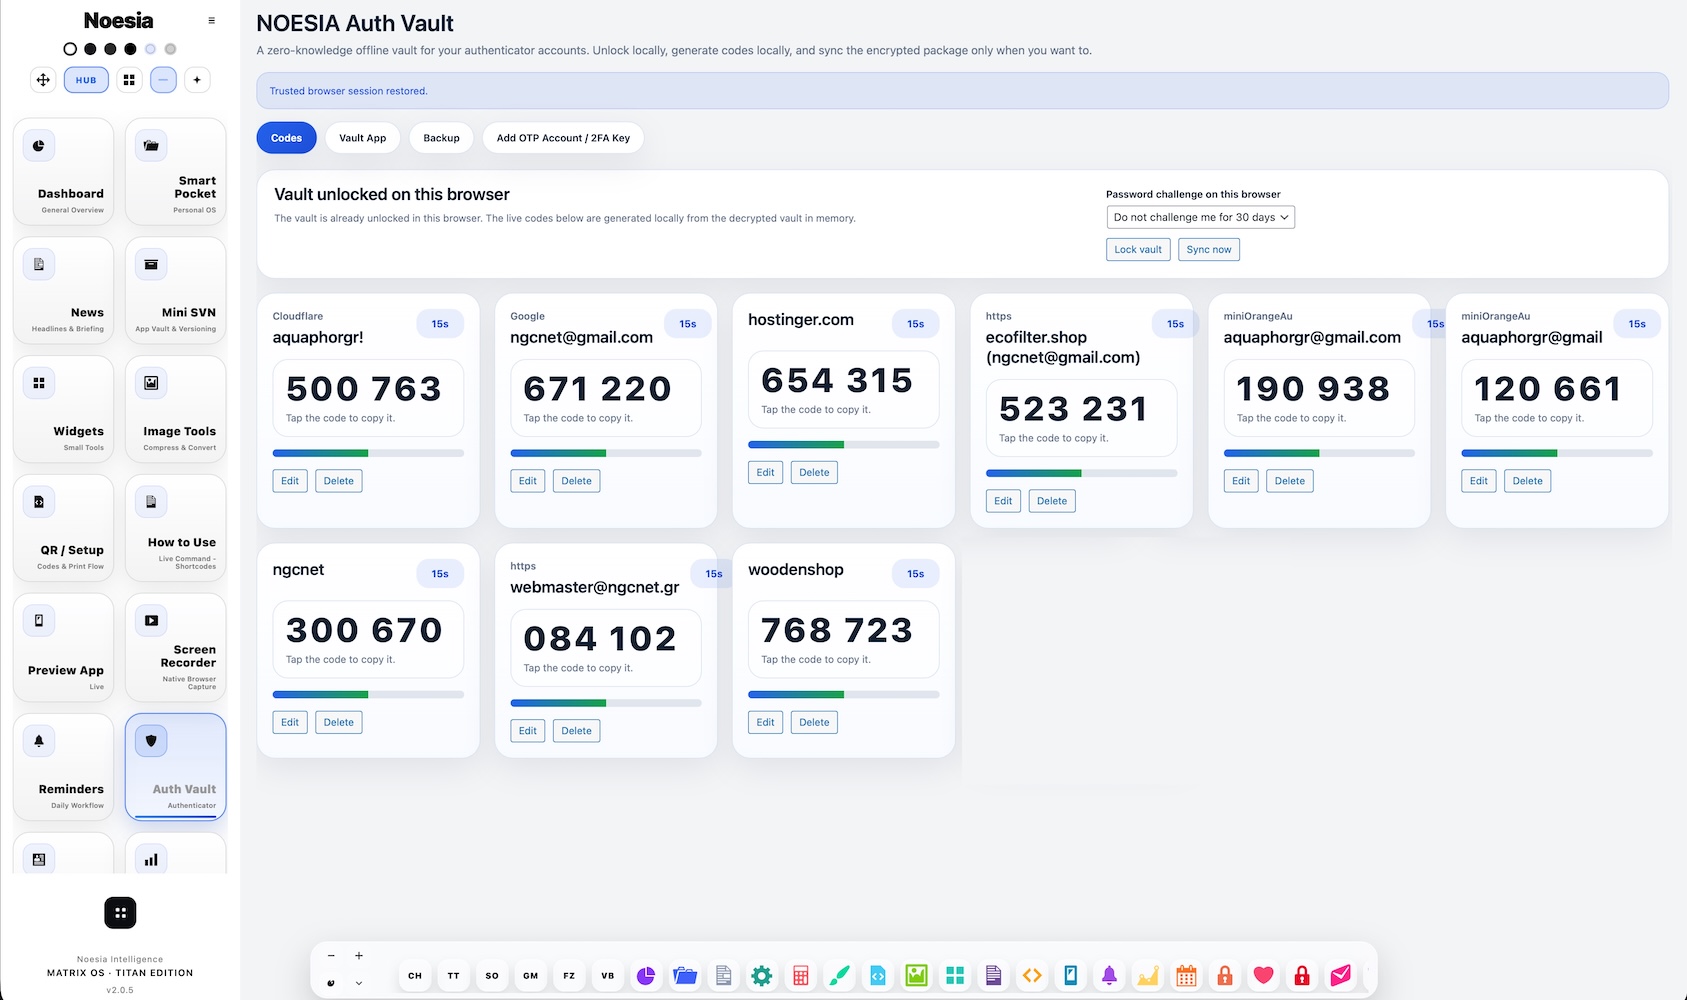1687x1000 pixels.
Task: Click the purple bell dock icon
Action: tap(1109, 975)
